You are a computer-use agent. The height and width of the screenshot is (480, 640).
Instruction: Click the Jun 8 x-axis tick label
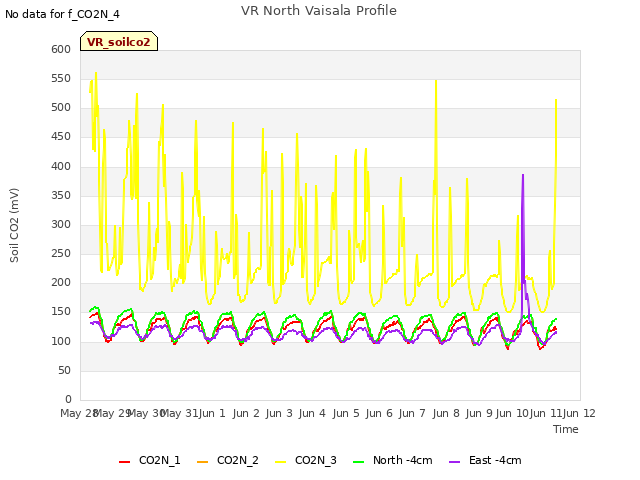click(x=446, y=413)
